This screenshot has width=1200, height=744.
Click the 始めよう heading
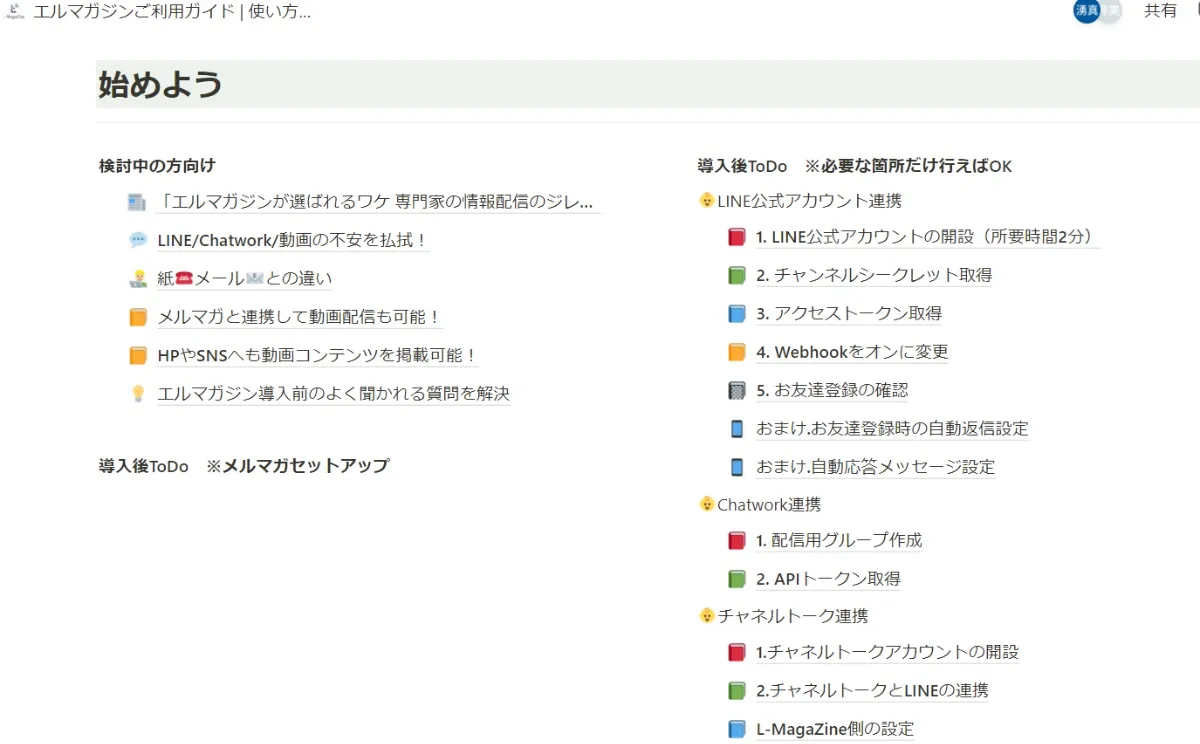tap(160, 85)
